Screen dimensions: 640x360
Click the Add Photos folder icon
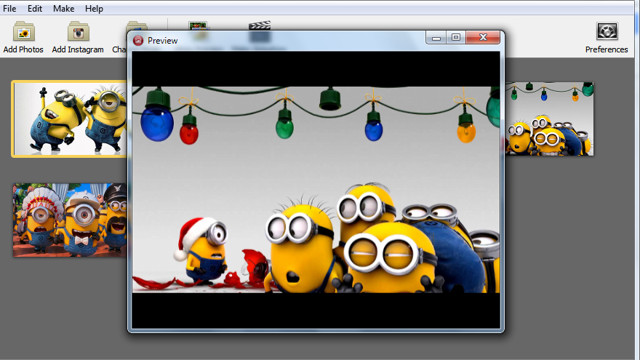(x=24, y=32)
